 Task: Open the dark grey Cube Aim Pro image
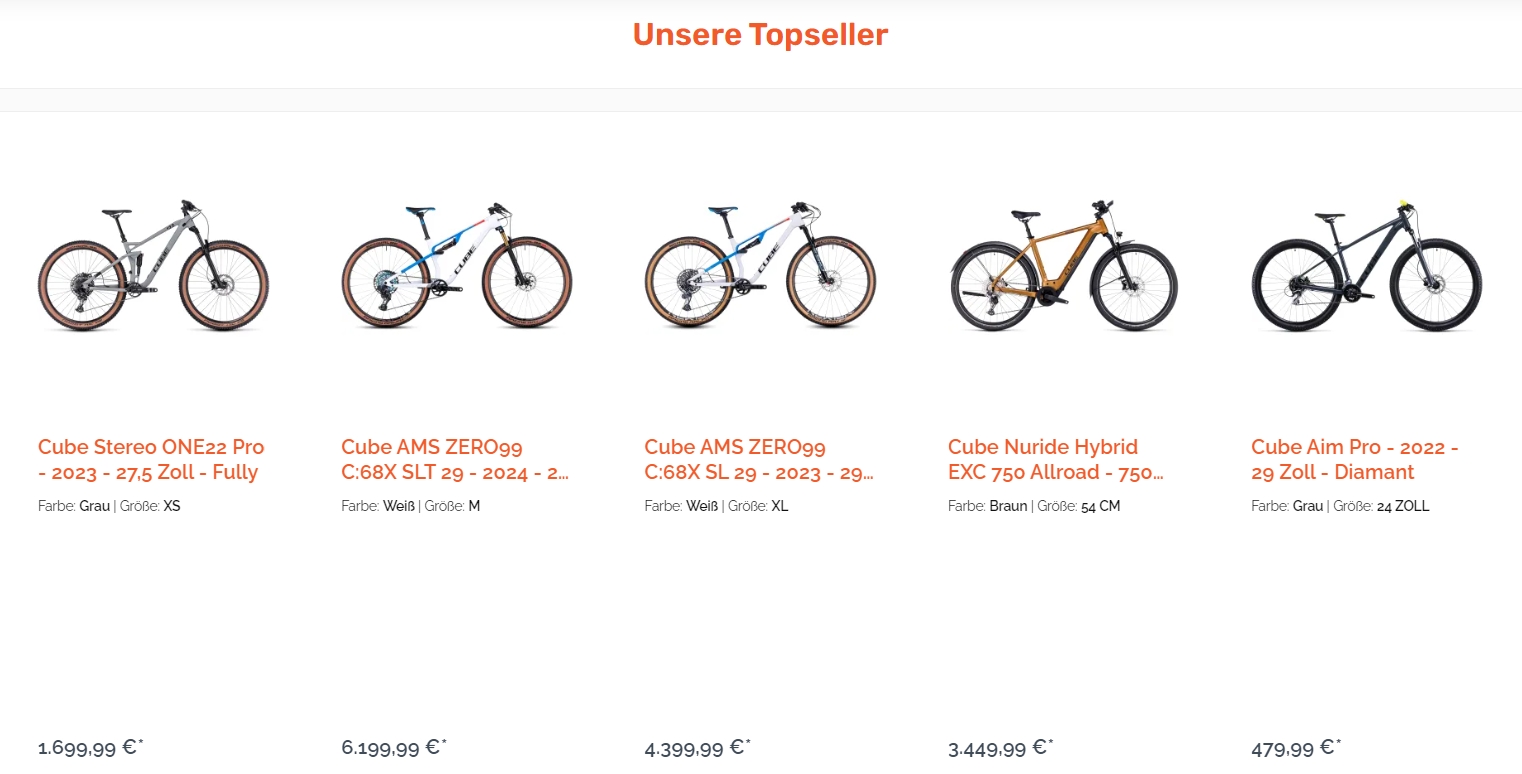click(1367, 265)
